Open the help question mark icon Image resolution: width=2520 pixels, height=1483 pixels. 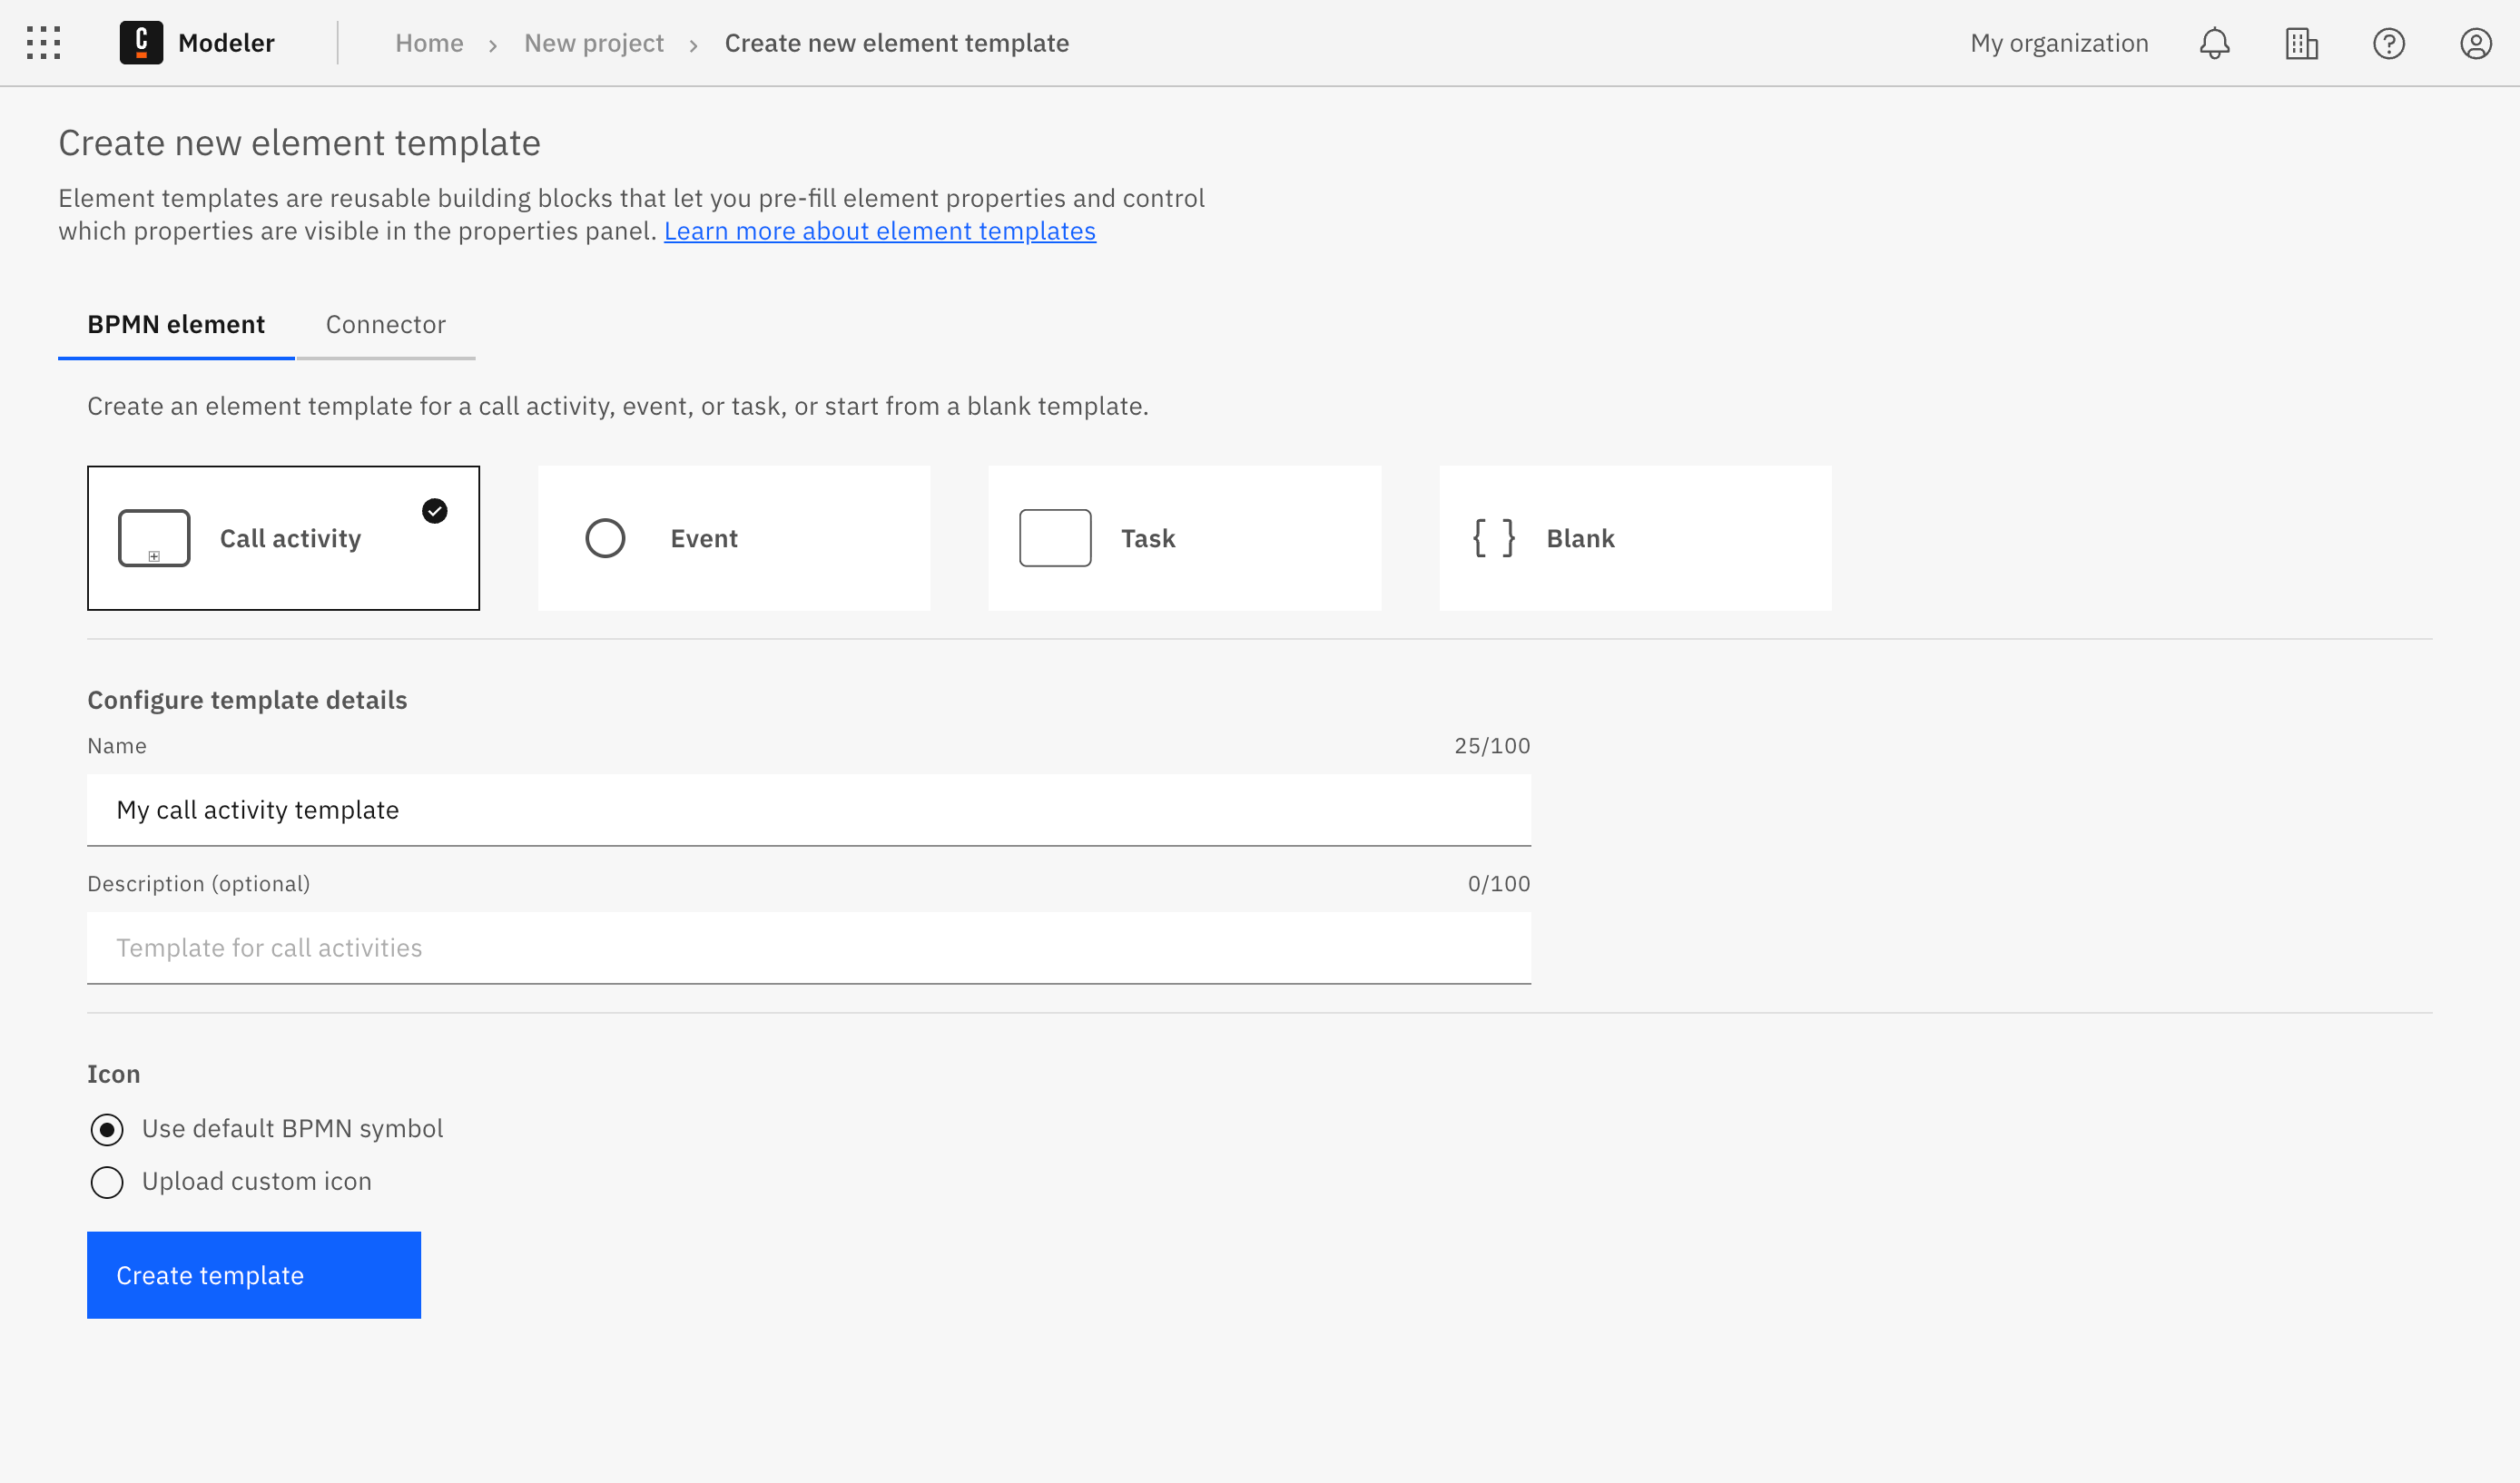point(2388,43)
